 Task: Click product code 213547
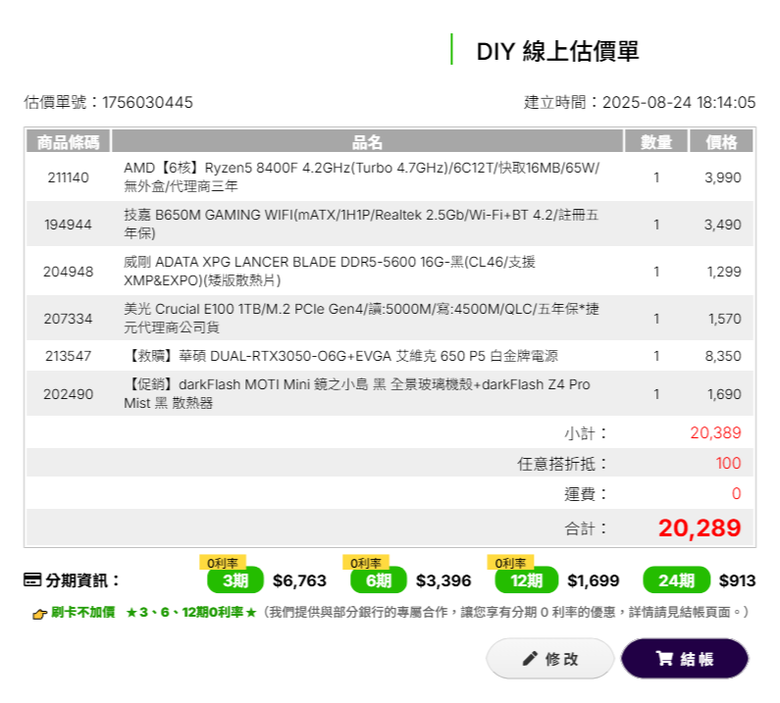(x=68, y=356)
